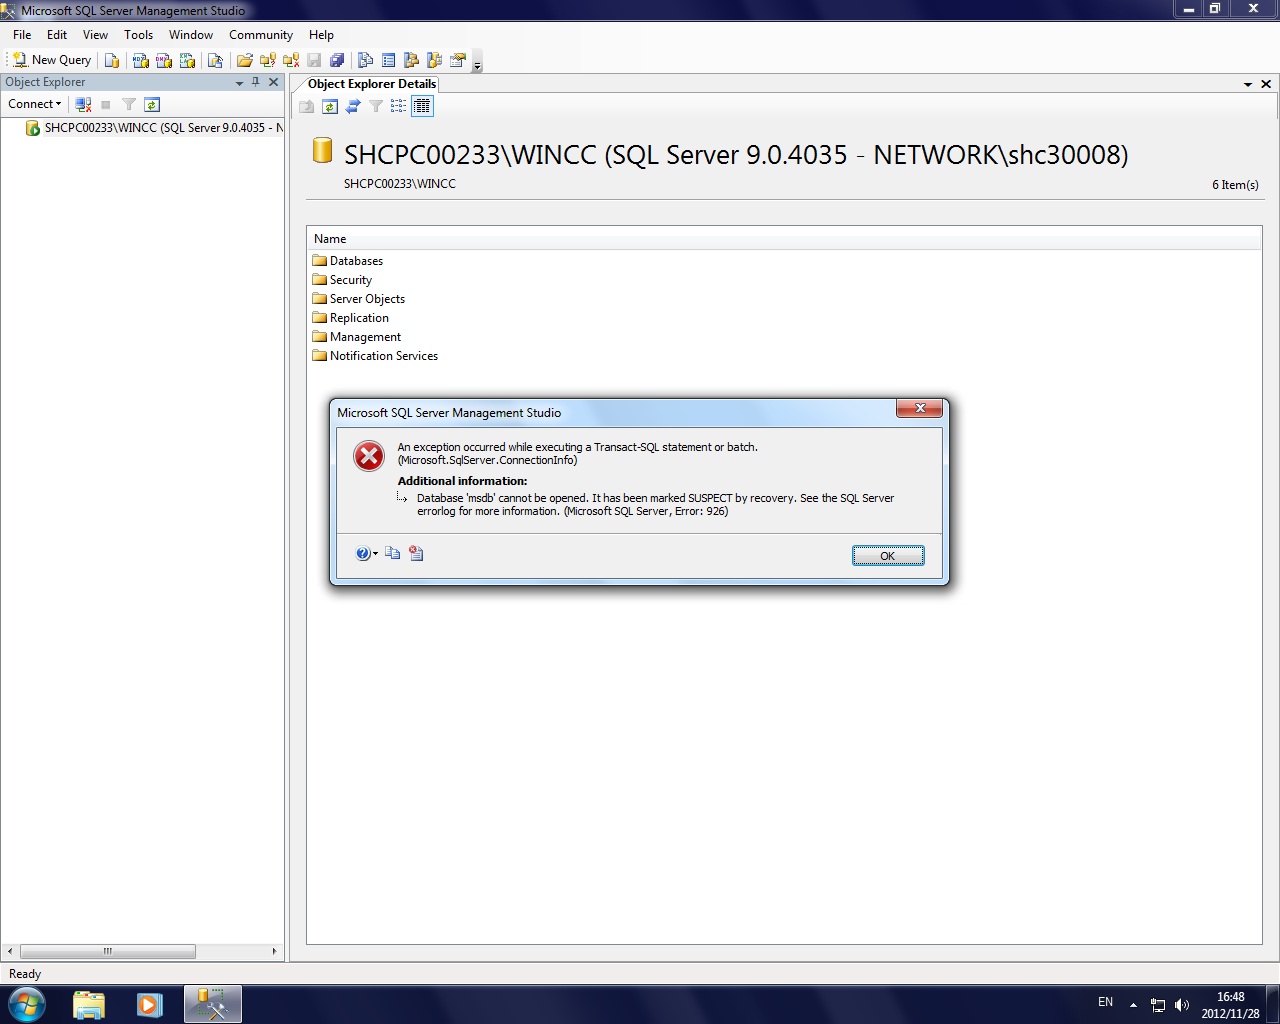Viewport: 1280px width, 1024px height.
Task: Open Object Explorer window position dropdown
Action: [239, 83]
